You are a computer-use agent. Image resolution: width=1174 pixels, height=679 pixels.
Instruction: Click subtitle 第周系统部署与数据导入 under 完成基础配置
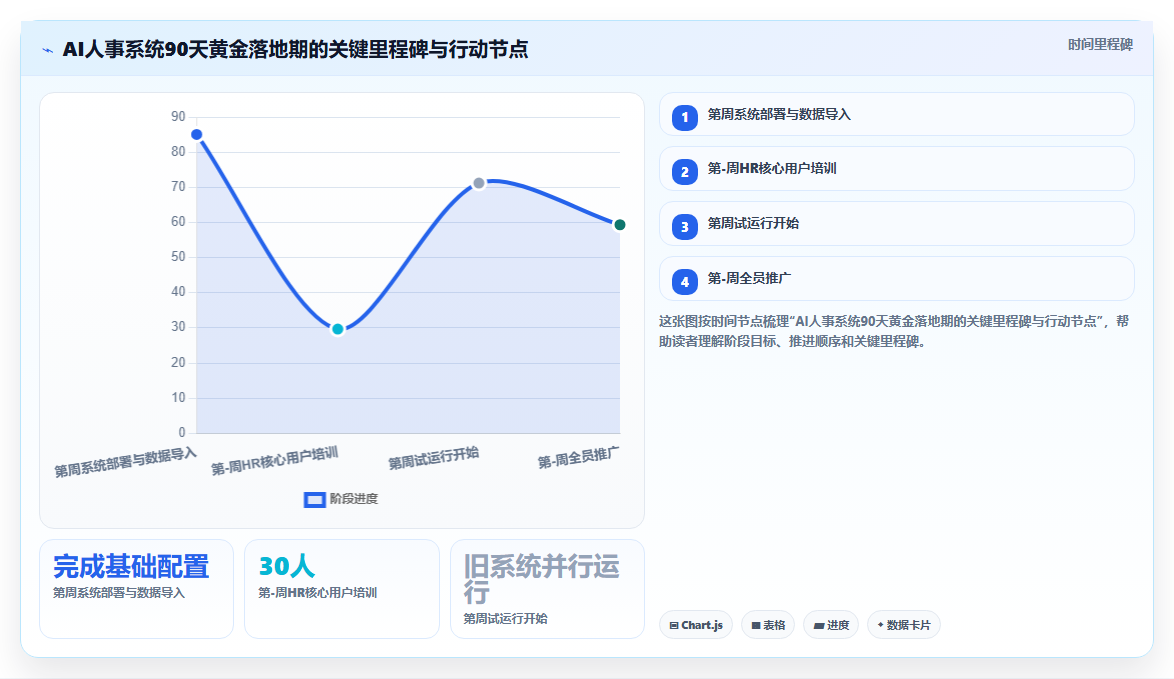[118, 593]
